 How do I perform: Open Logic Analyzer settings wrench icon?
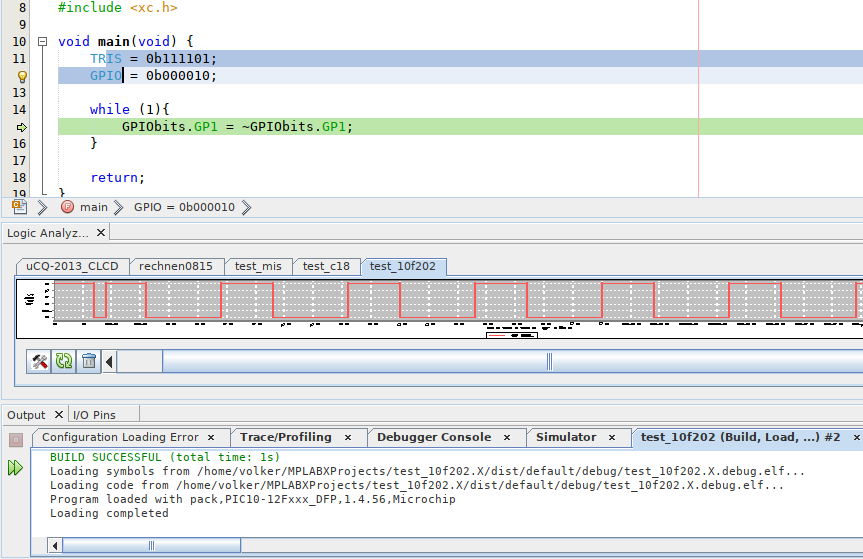click(x=39, y=361)
